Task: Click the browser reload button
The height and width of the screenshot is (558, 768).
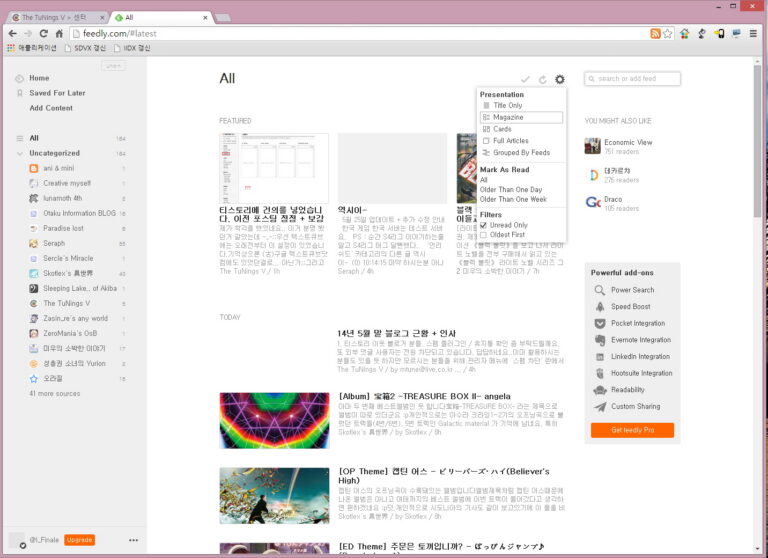Action: click(44, 33)
